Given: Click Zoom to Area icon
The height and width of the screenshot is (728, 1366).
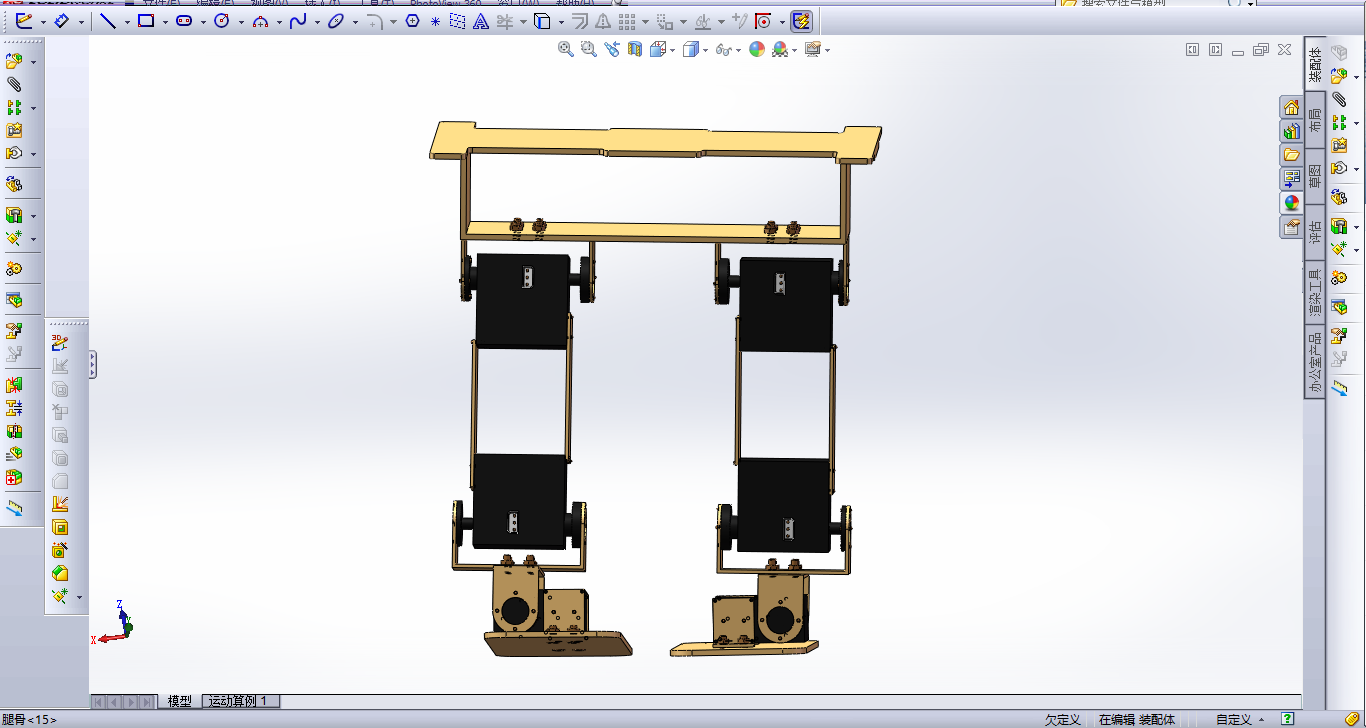Looking at the screenshot, I should coord(589,49).
